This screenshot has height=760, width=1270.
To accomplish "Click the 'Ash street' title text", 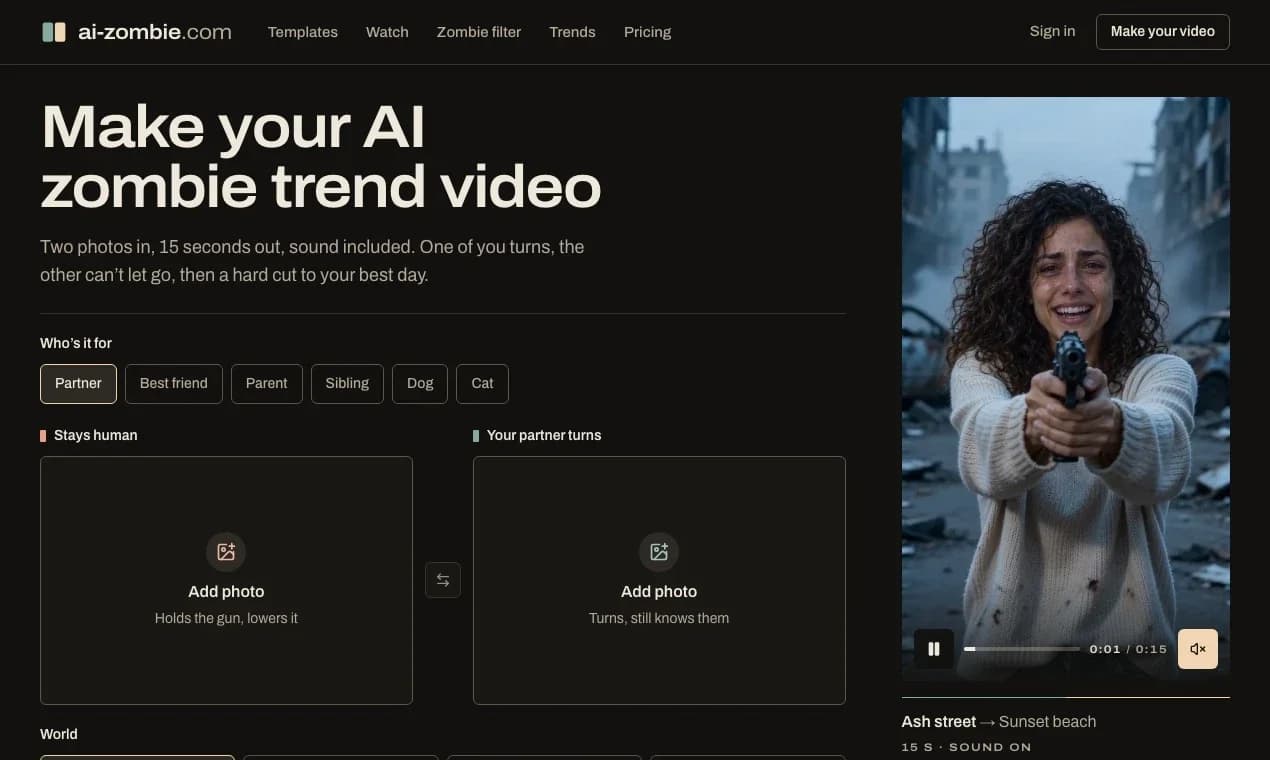I will coord(939,722).
